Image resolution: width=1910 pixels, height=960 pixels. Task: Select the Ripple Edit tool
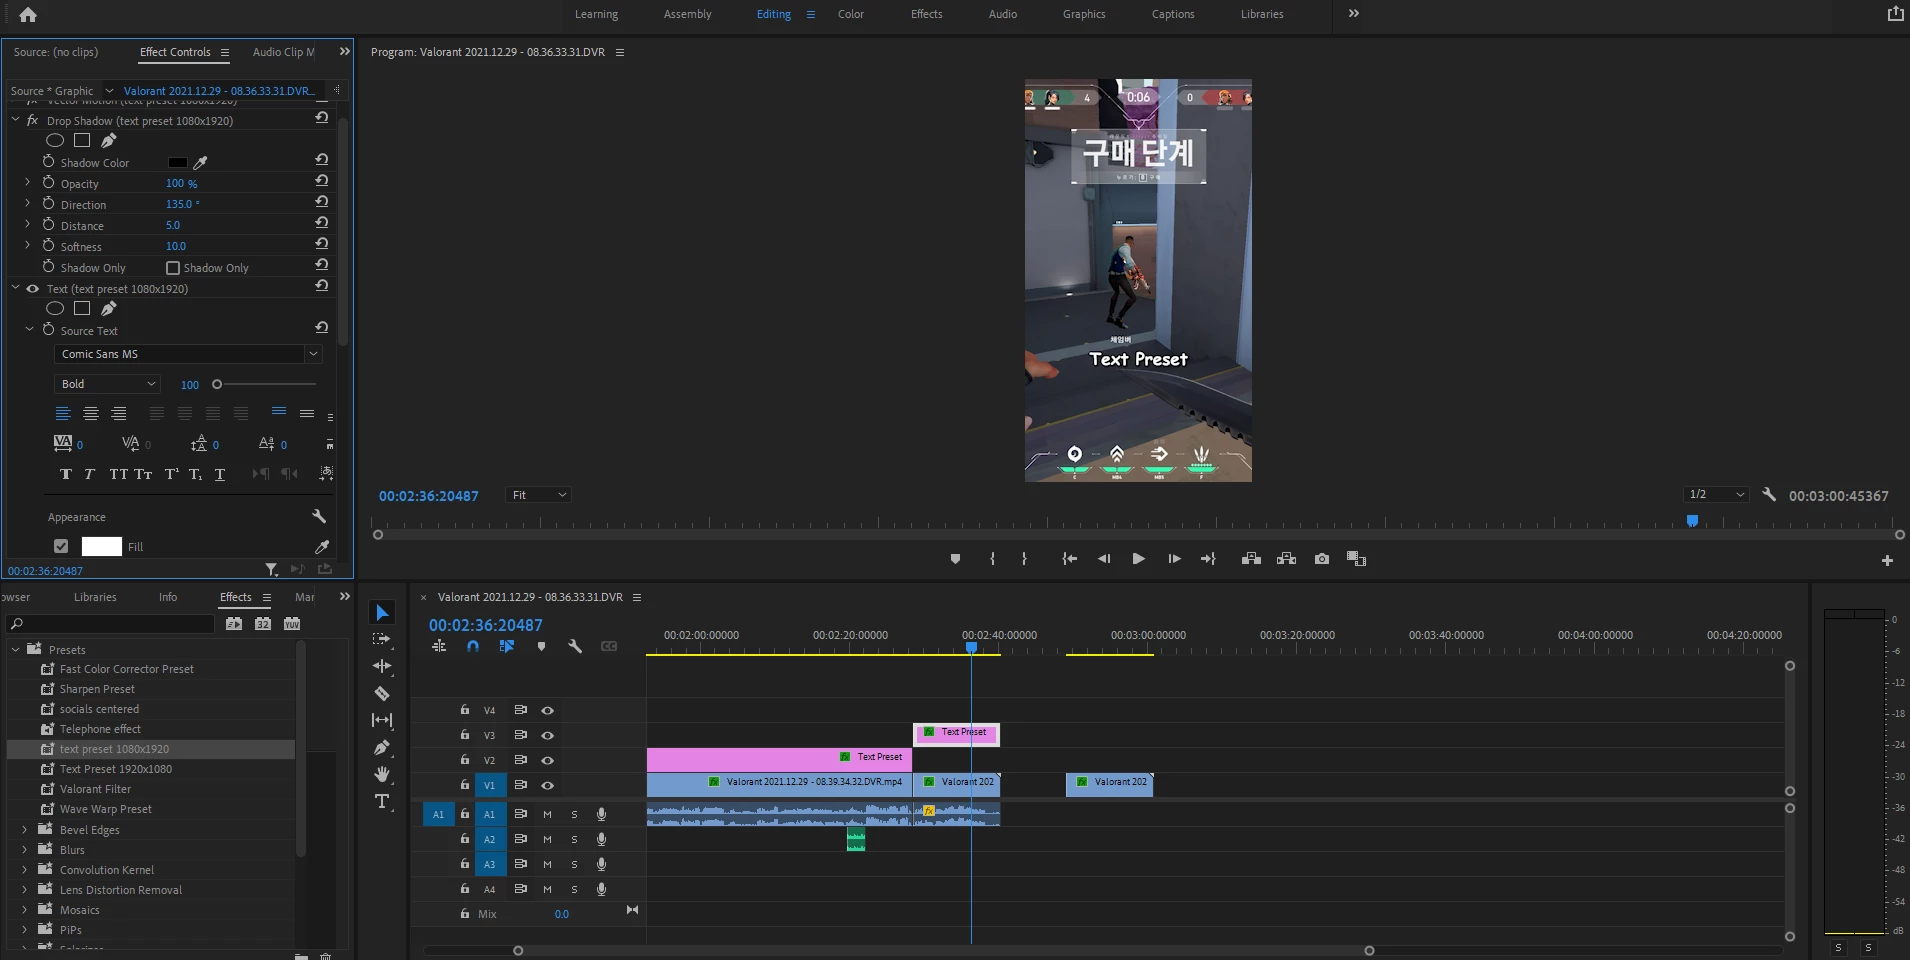point(382,666)
